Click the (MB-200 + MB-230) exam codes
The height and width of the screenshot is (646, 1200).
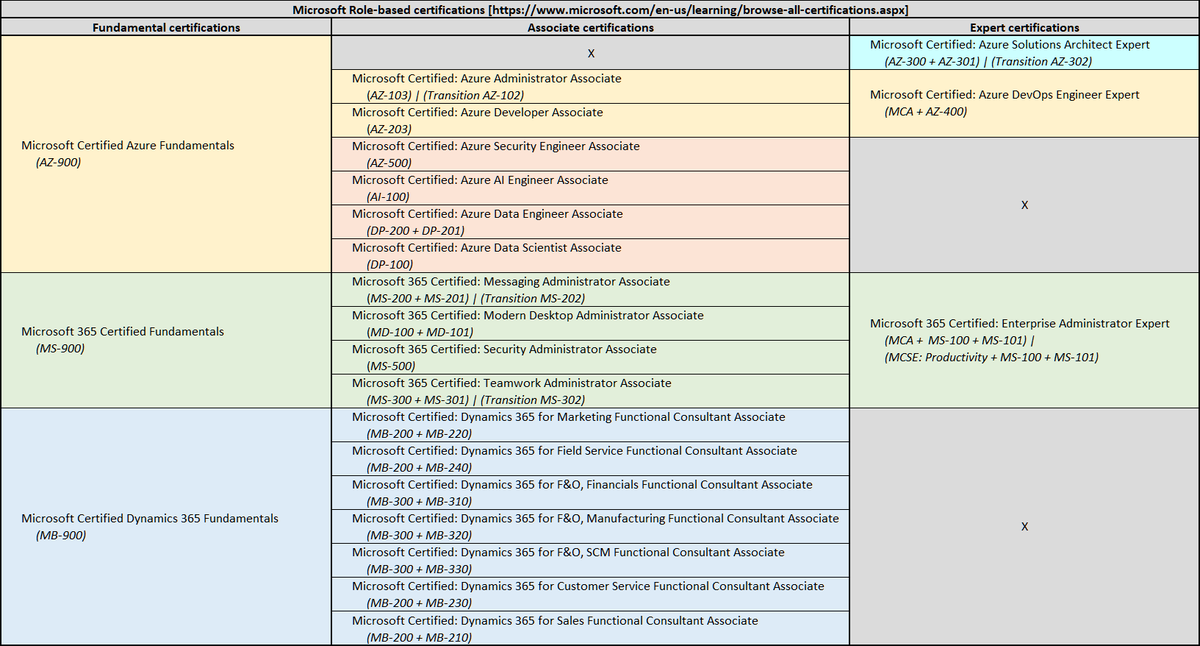[418, 603]
